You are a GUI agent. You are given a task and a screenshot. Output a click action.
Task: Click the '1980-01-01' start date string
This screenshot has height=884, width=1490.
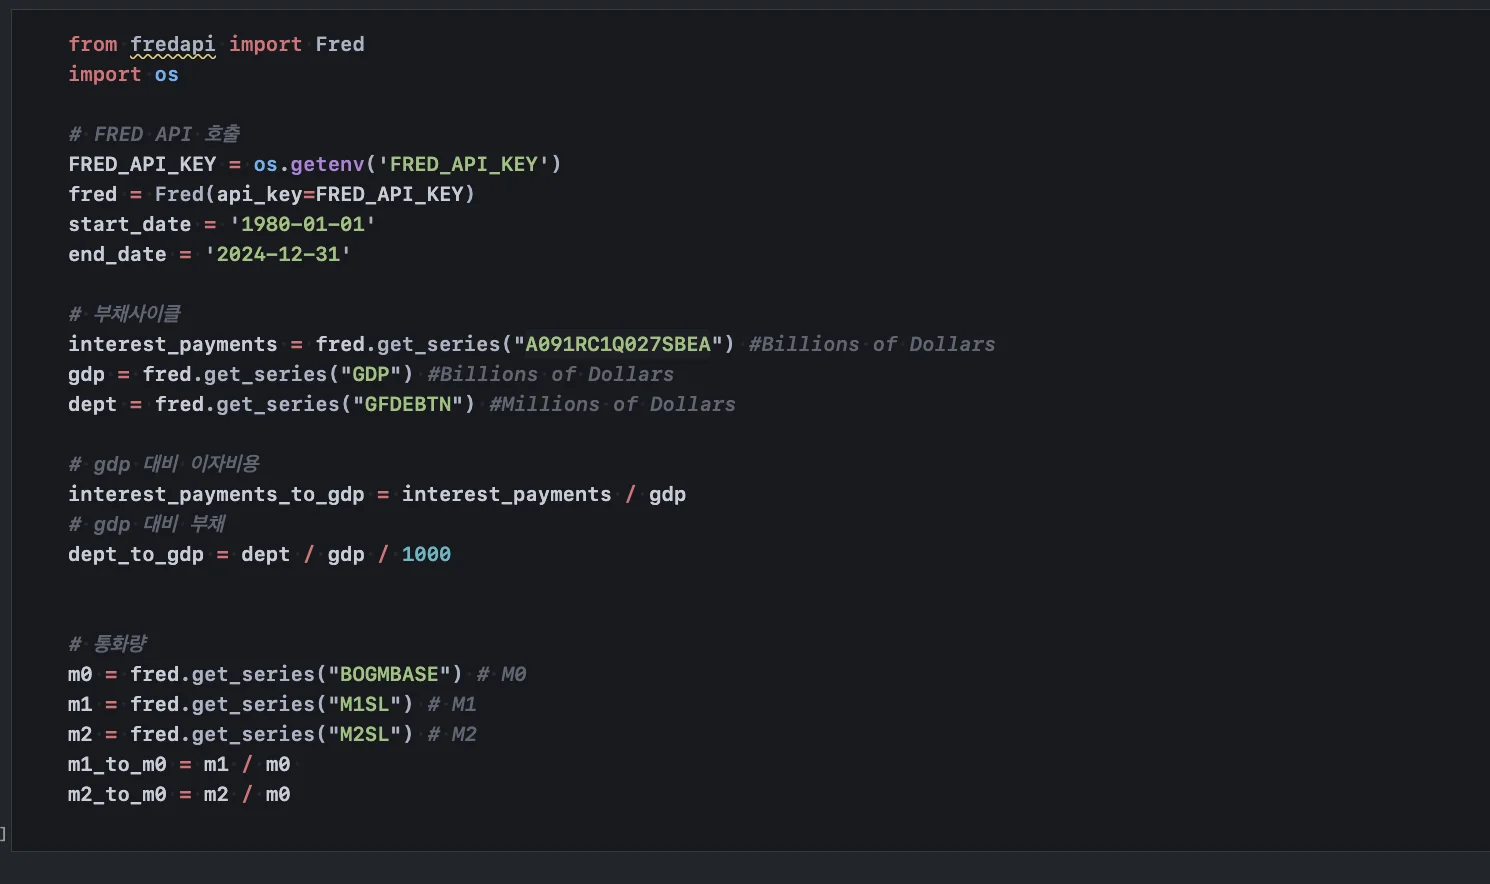302,224
